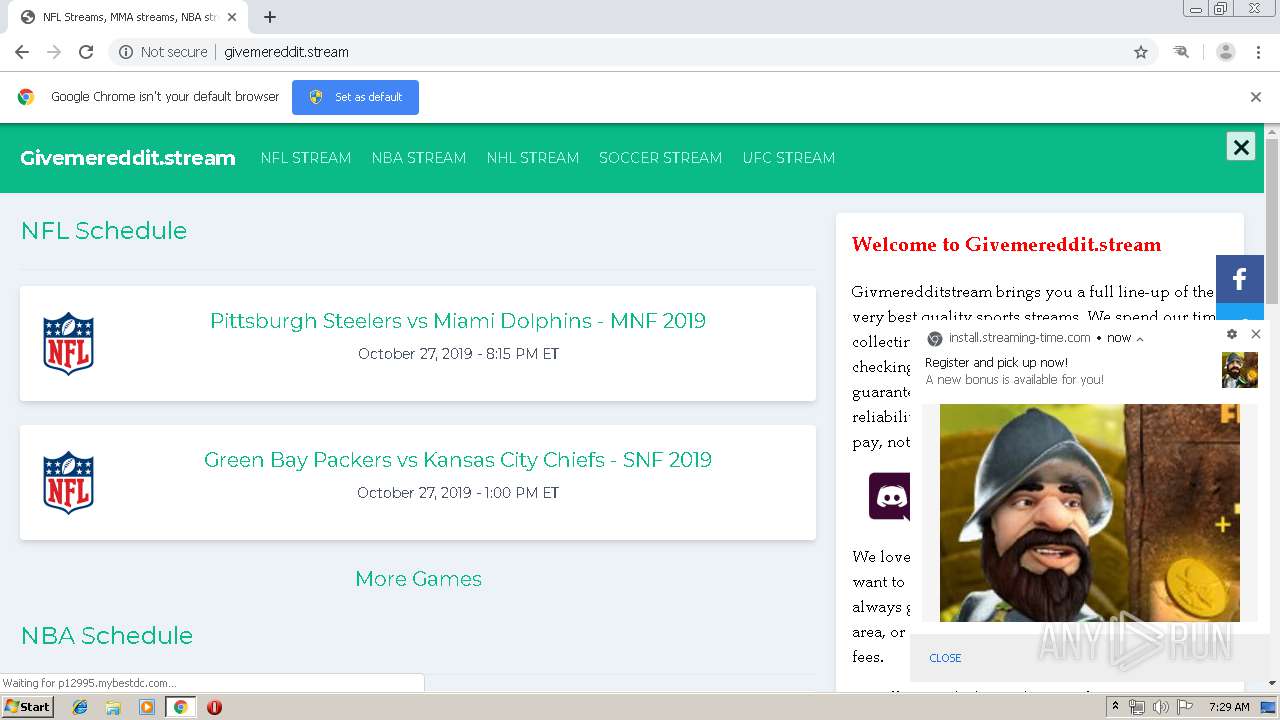
Task: Go to NFL STREAM menu item
Action: (x=306, y=158)
